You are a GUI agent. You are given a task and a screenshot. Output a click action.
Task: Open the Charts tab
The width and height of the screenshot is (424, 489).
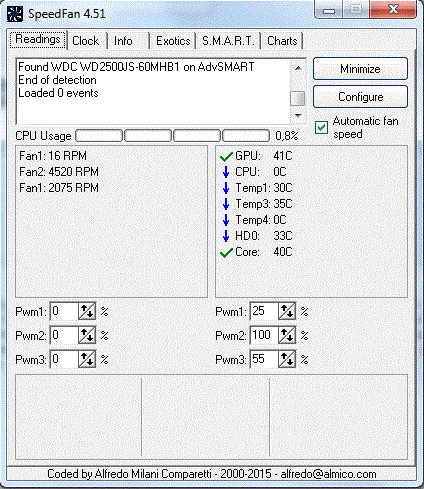(x=282, y=41)
